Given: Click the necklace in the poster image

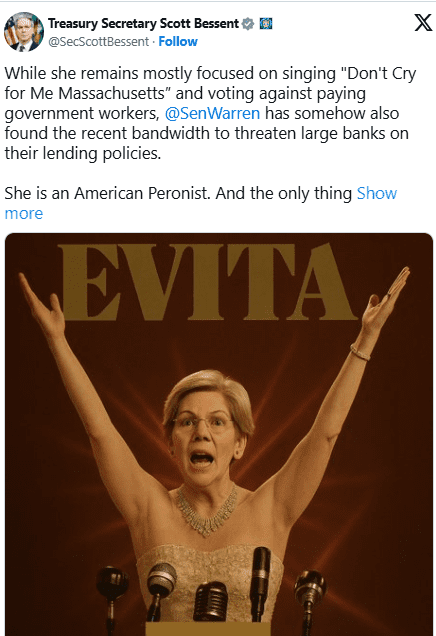Looking at the screenshot, I should (x=207, y=510).
